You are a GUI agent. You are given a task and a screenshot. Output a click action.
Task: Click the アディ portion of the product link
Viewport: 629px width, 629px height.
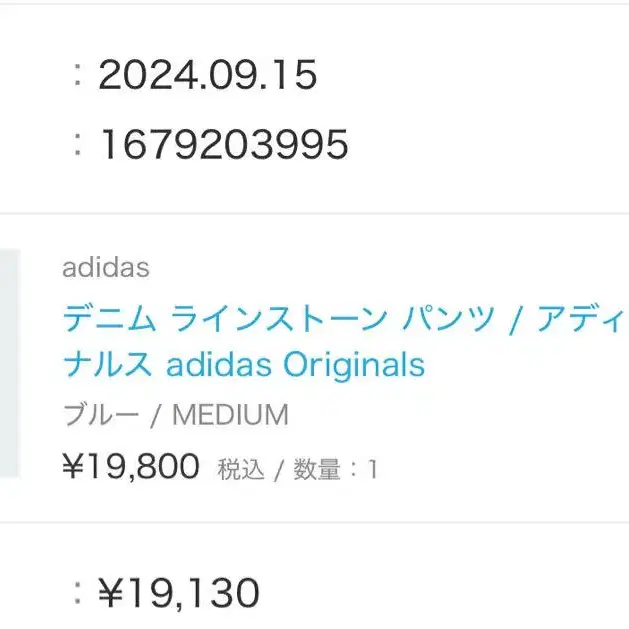(583, 319)
